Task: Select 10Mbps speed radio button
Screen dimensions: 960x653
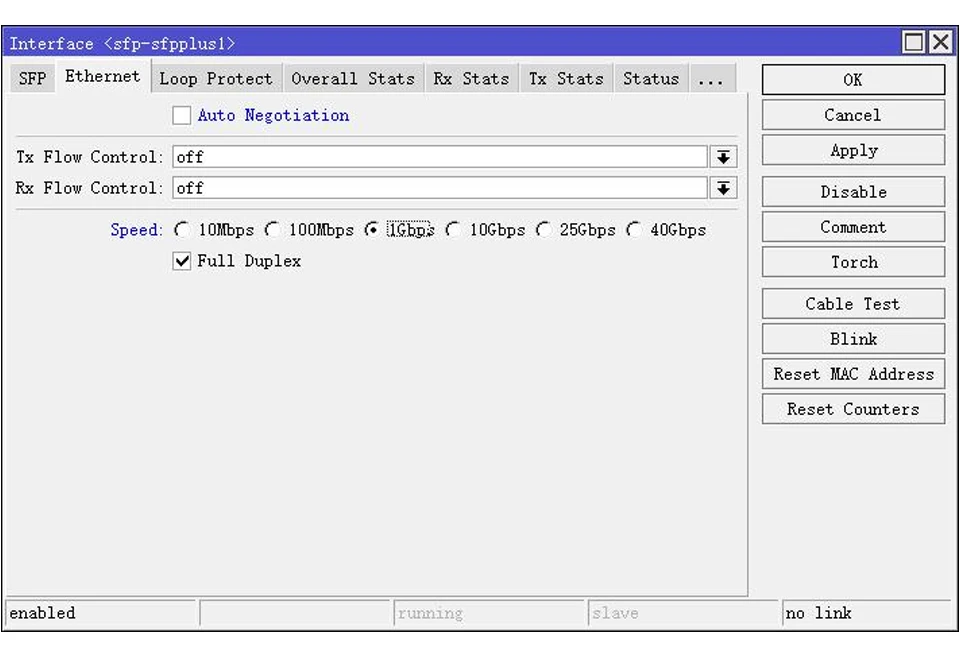Action: click(182, 230)
